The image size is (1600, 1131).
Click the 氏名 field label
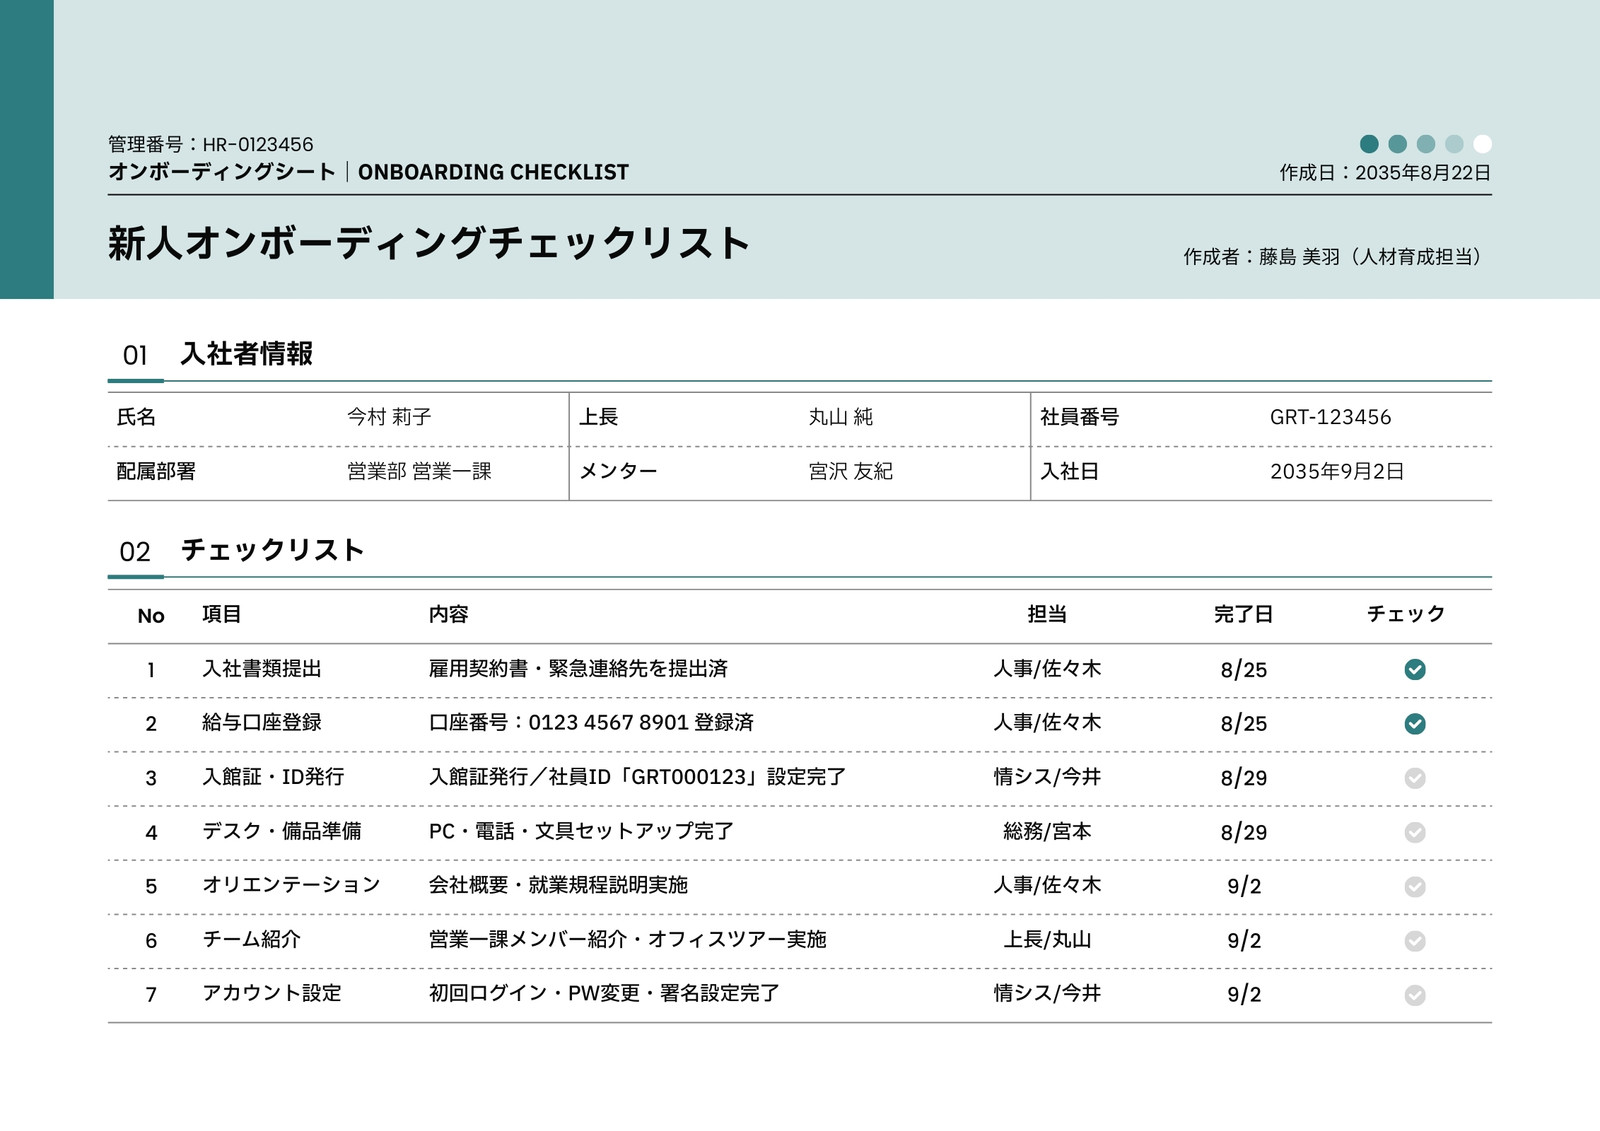point(136,417)
